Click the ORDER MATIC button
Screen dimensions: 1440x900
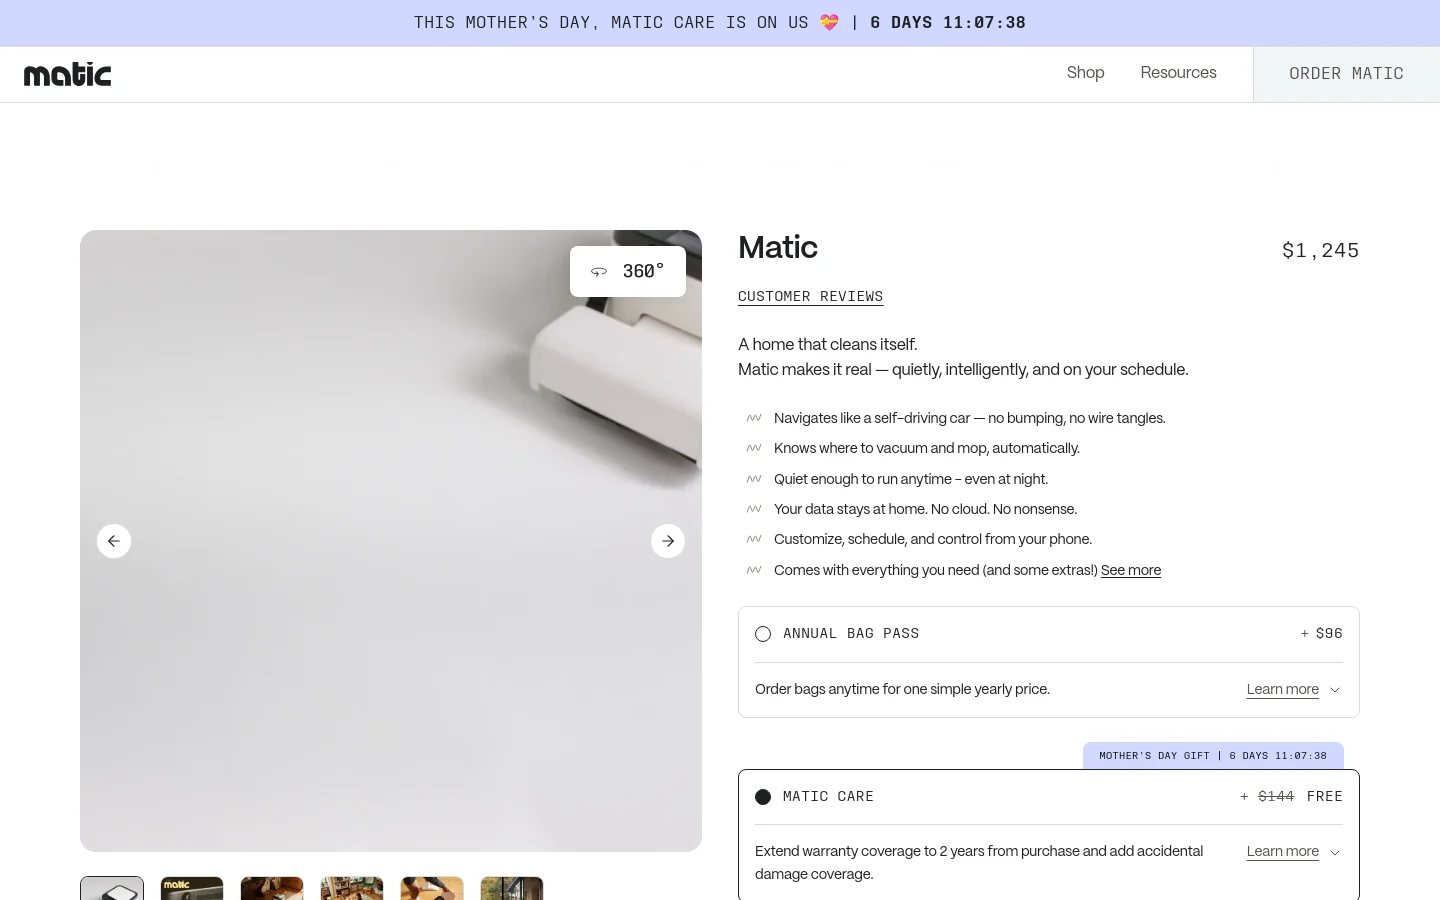point(1346,74)
